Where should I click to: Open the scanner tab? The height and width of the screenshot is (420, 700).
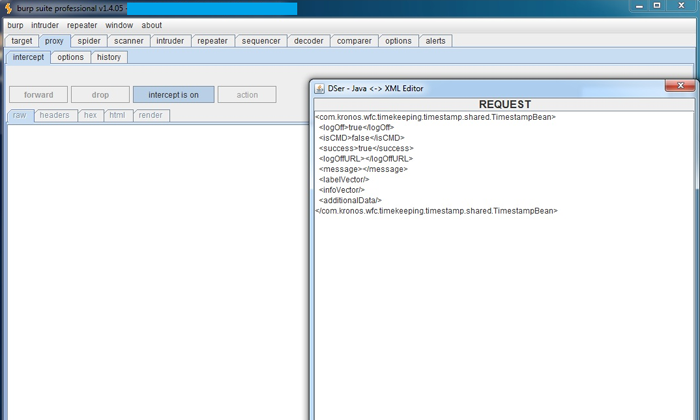[x=129, y=41]
